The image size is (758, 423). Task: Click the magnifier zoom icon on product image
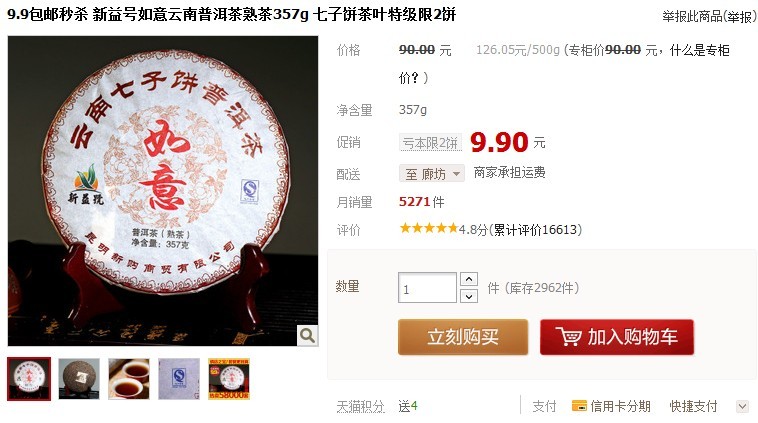307,335
